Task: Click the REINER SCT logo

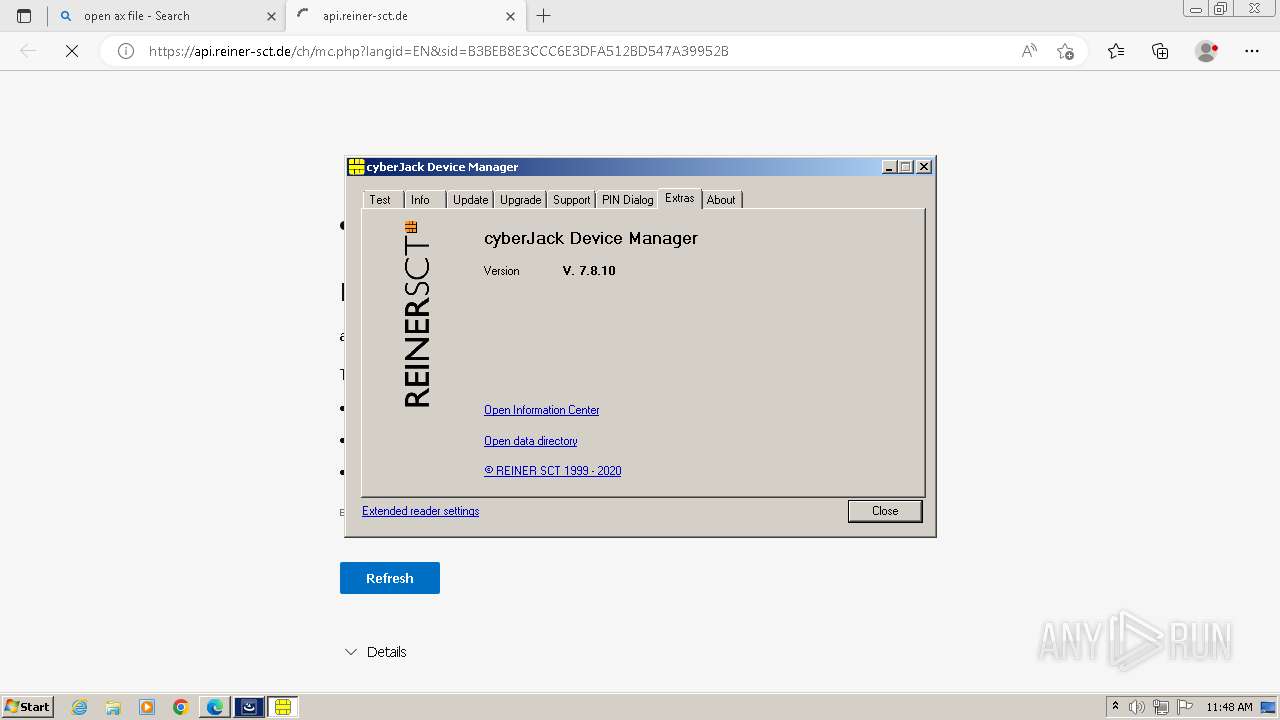Action: 416,314
